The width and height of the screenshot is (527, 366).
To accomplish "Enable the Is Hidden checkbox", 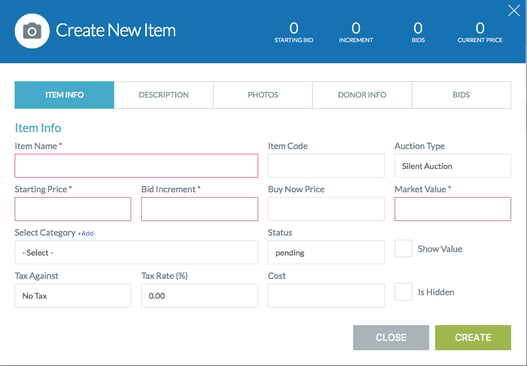I will pos(403,292).
